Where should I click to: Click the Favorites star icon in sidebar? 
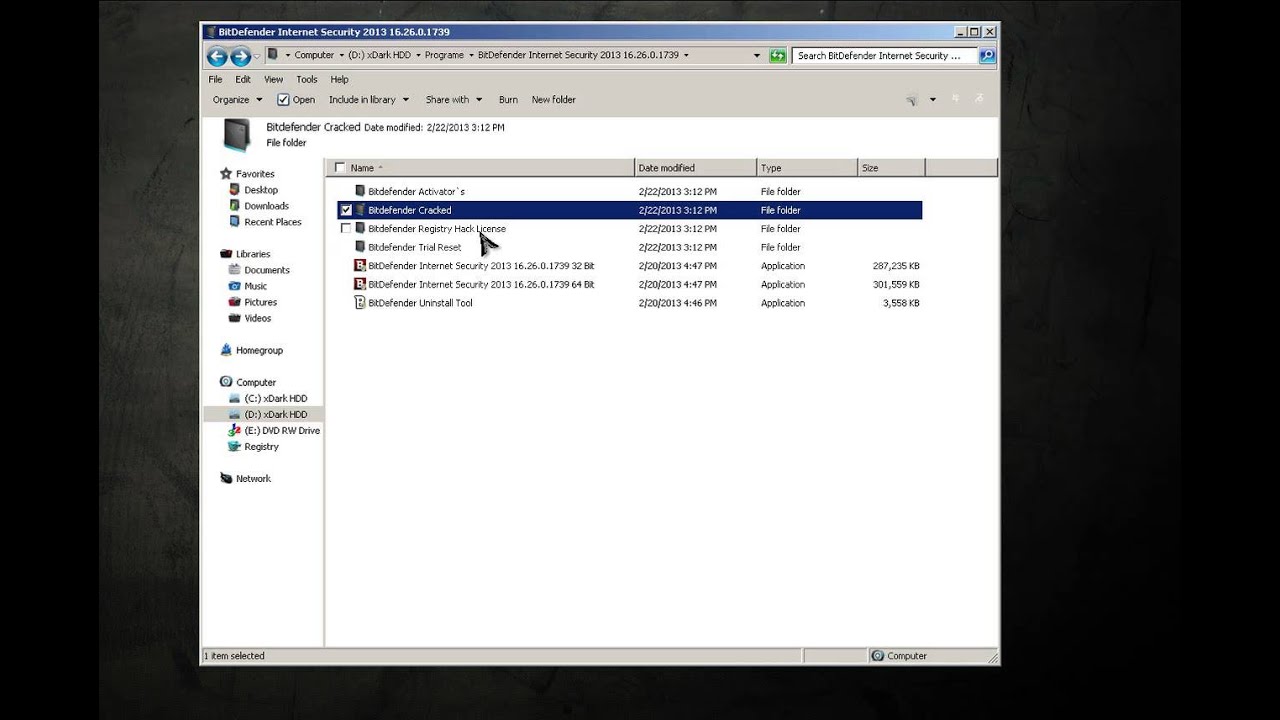(x=226, y=174)
